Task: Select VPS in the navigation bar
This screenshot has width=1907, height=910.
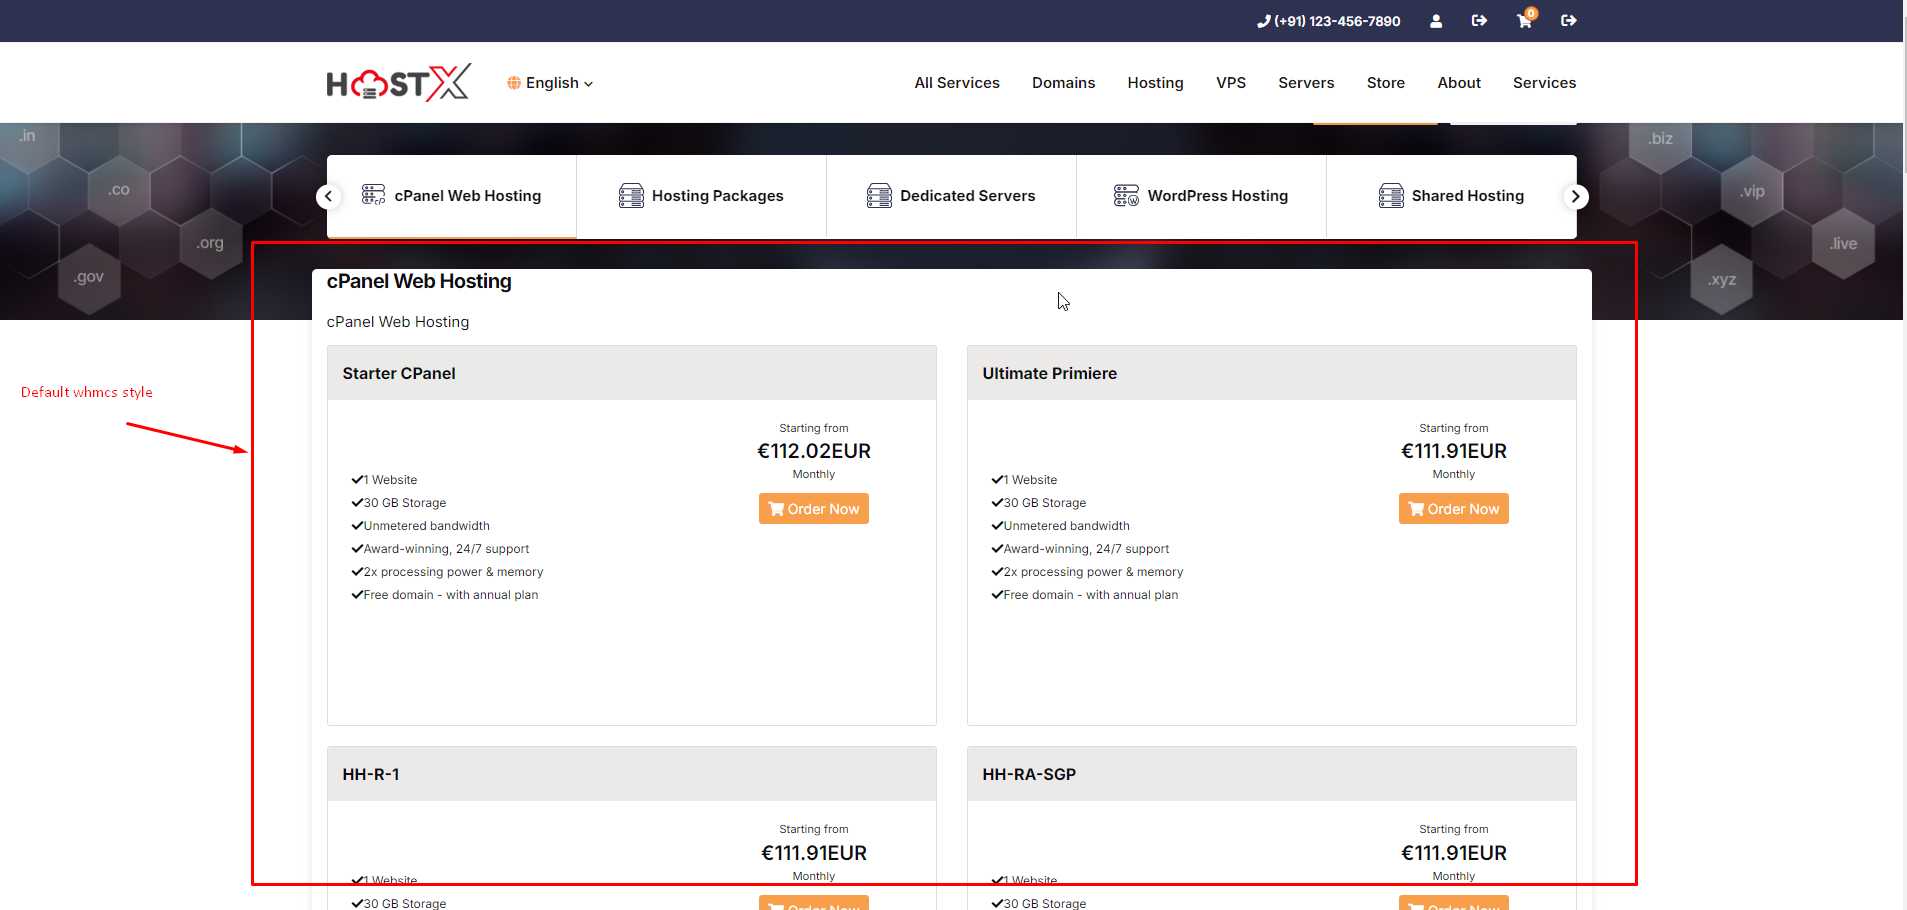Action: [x=1231, y=83]
